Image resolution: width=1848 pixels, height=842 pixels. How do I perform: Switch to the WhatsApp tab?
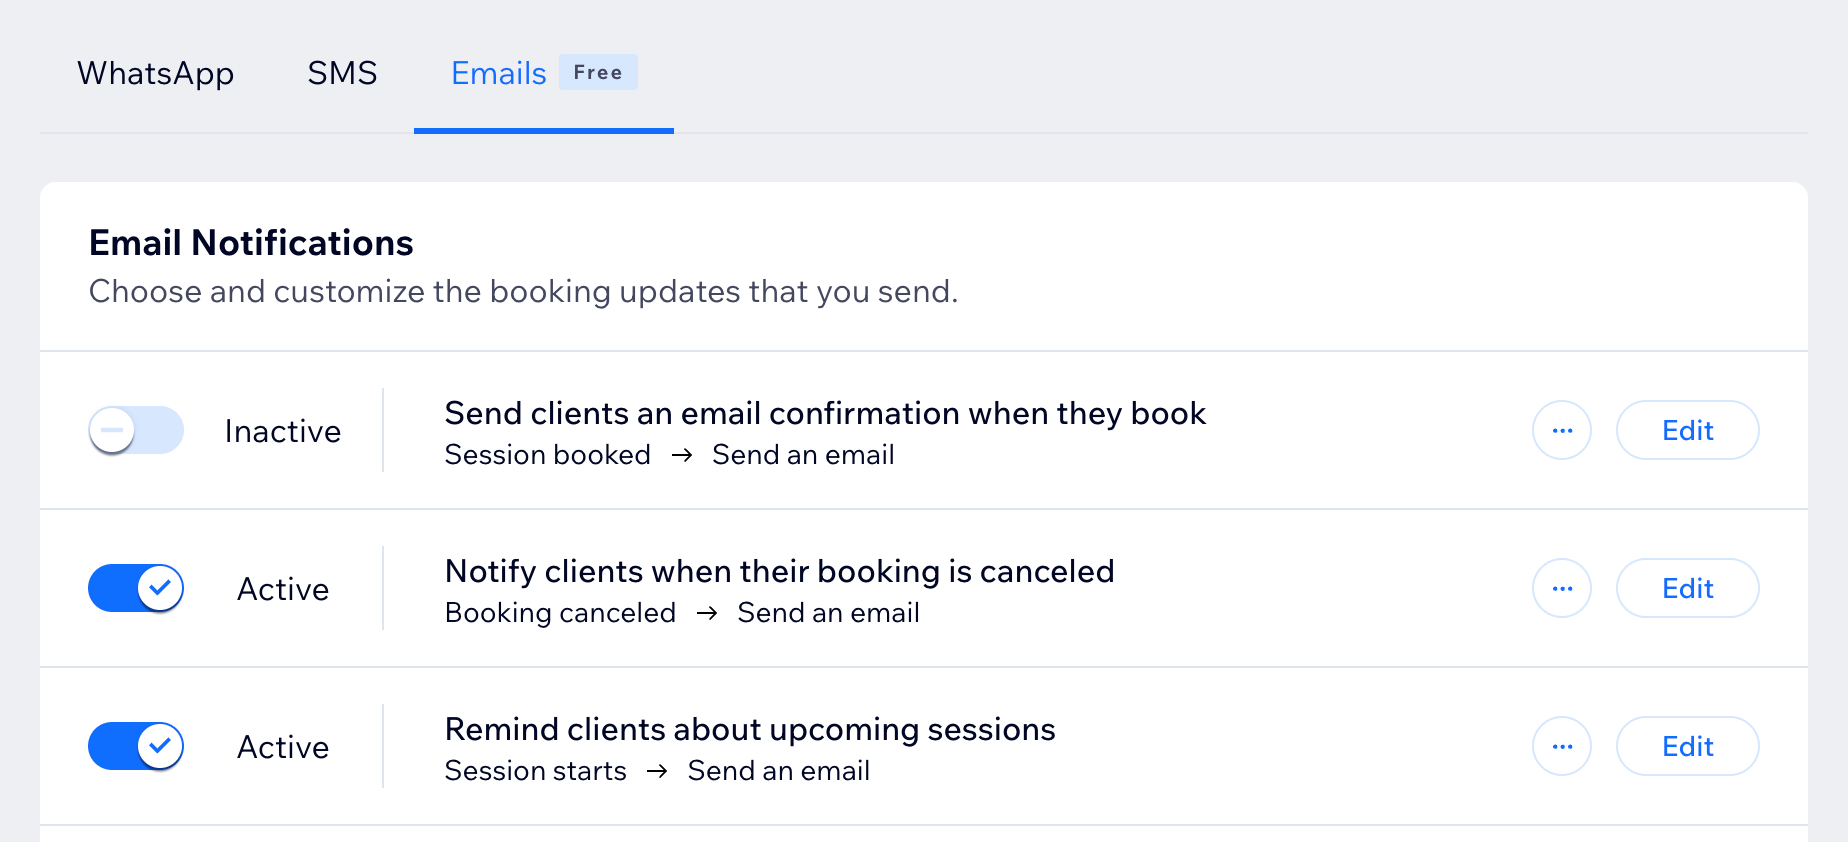(x=155, y=73)
